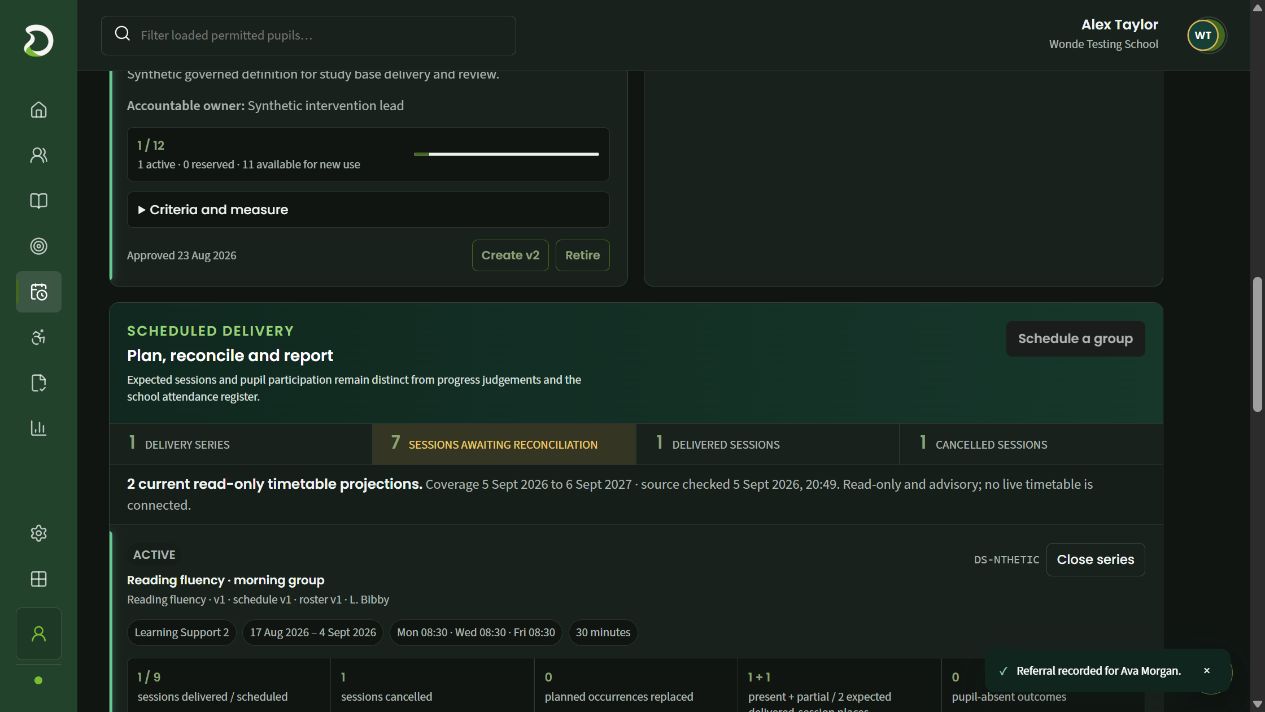1265x712 pixels.
Task: Open the grid layout sidebar icon
Action: [38, 579]
